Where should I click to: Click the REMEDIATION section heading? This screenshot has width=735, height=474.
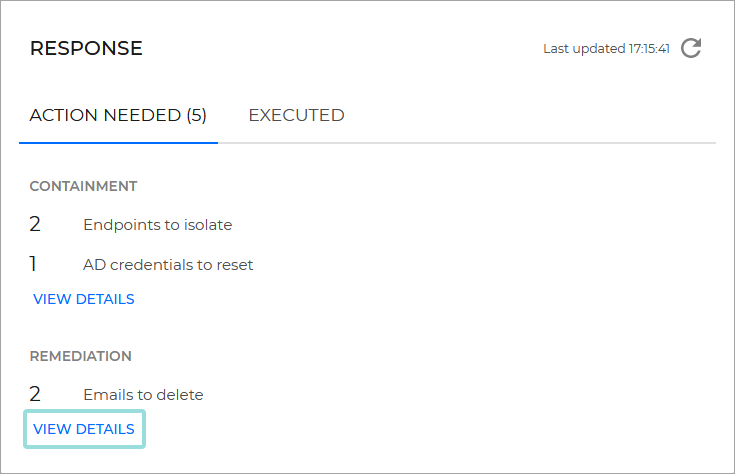click(x=81, y=356)
